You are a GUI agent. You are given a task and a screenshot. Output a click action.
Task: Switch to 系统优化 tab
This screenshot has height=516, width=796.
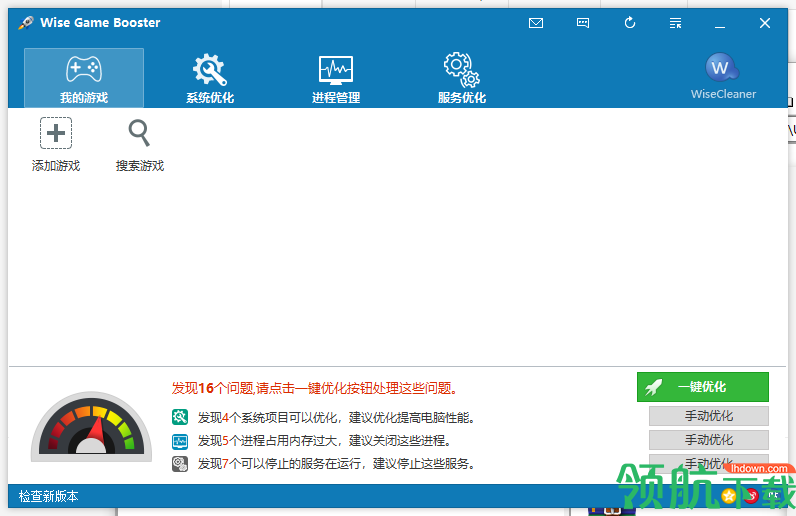(x=210, y=78)
